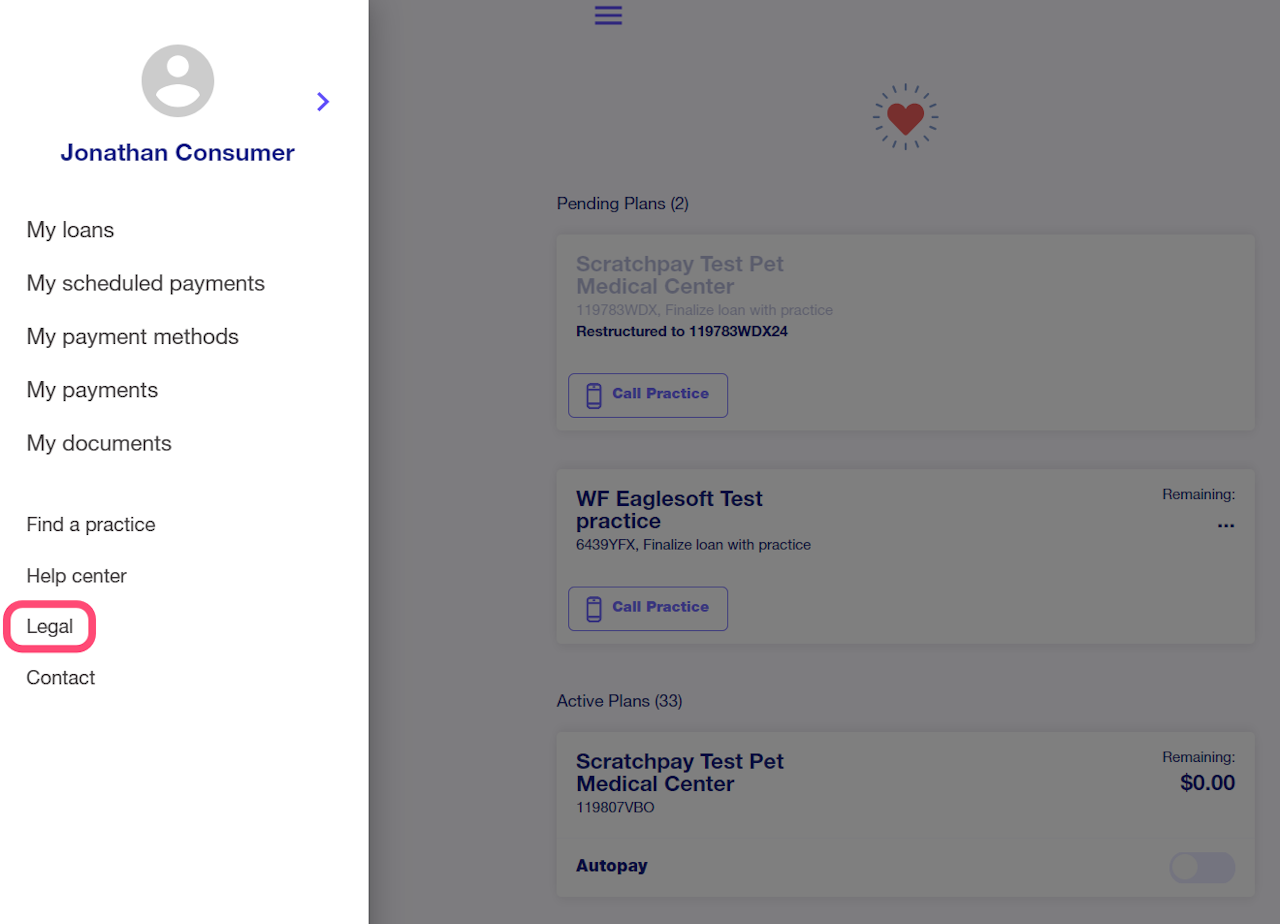Expand profile using the chevron arrow
Image resolution: width=1280 pixels, height=924 pixels.
click(323, 101)
